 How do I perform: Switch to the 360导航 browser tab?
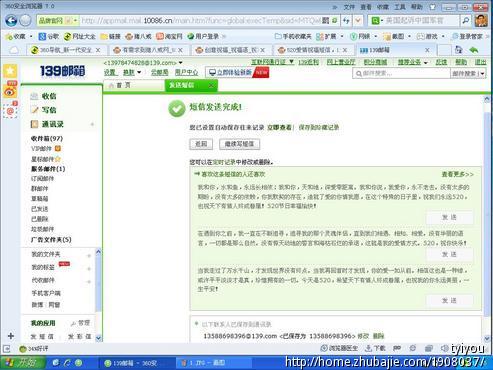pos(65,50)
